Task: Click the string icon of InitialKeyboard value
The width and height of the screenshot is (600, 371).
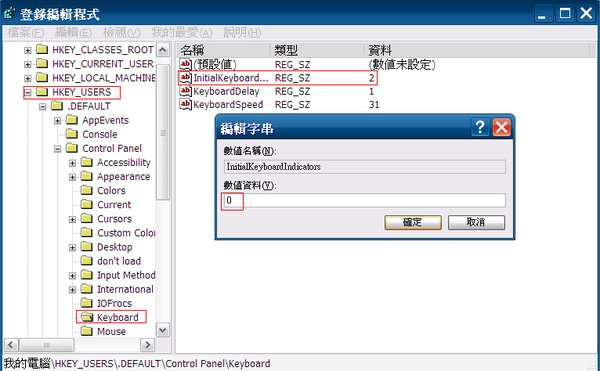Action: [186, 78]
